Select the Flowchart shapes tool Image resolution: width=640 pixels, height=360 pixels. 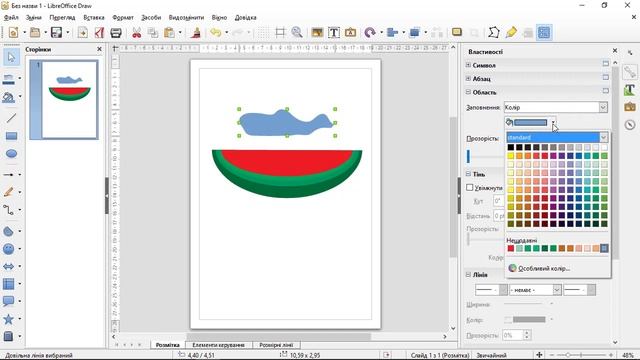(9, 284)
